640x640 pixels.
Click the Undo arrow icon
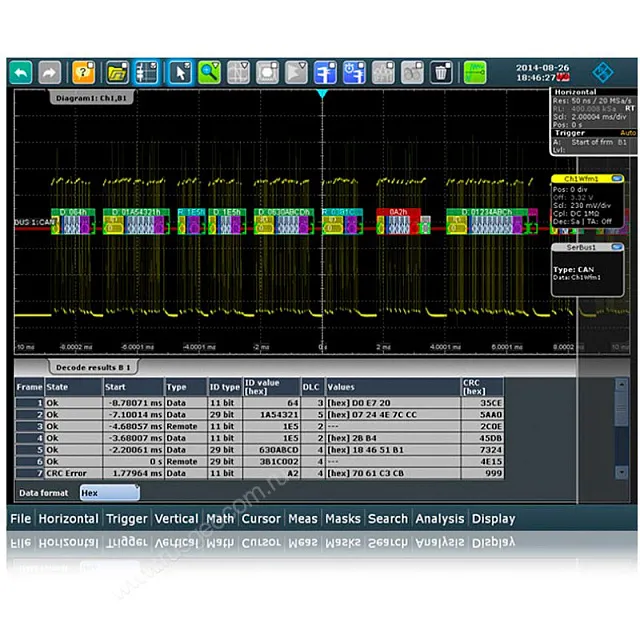pos(21,72)
